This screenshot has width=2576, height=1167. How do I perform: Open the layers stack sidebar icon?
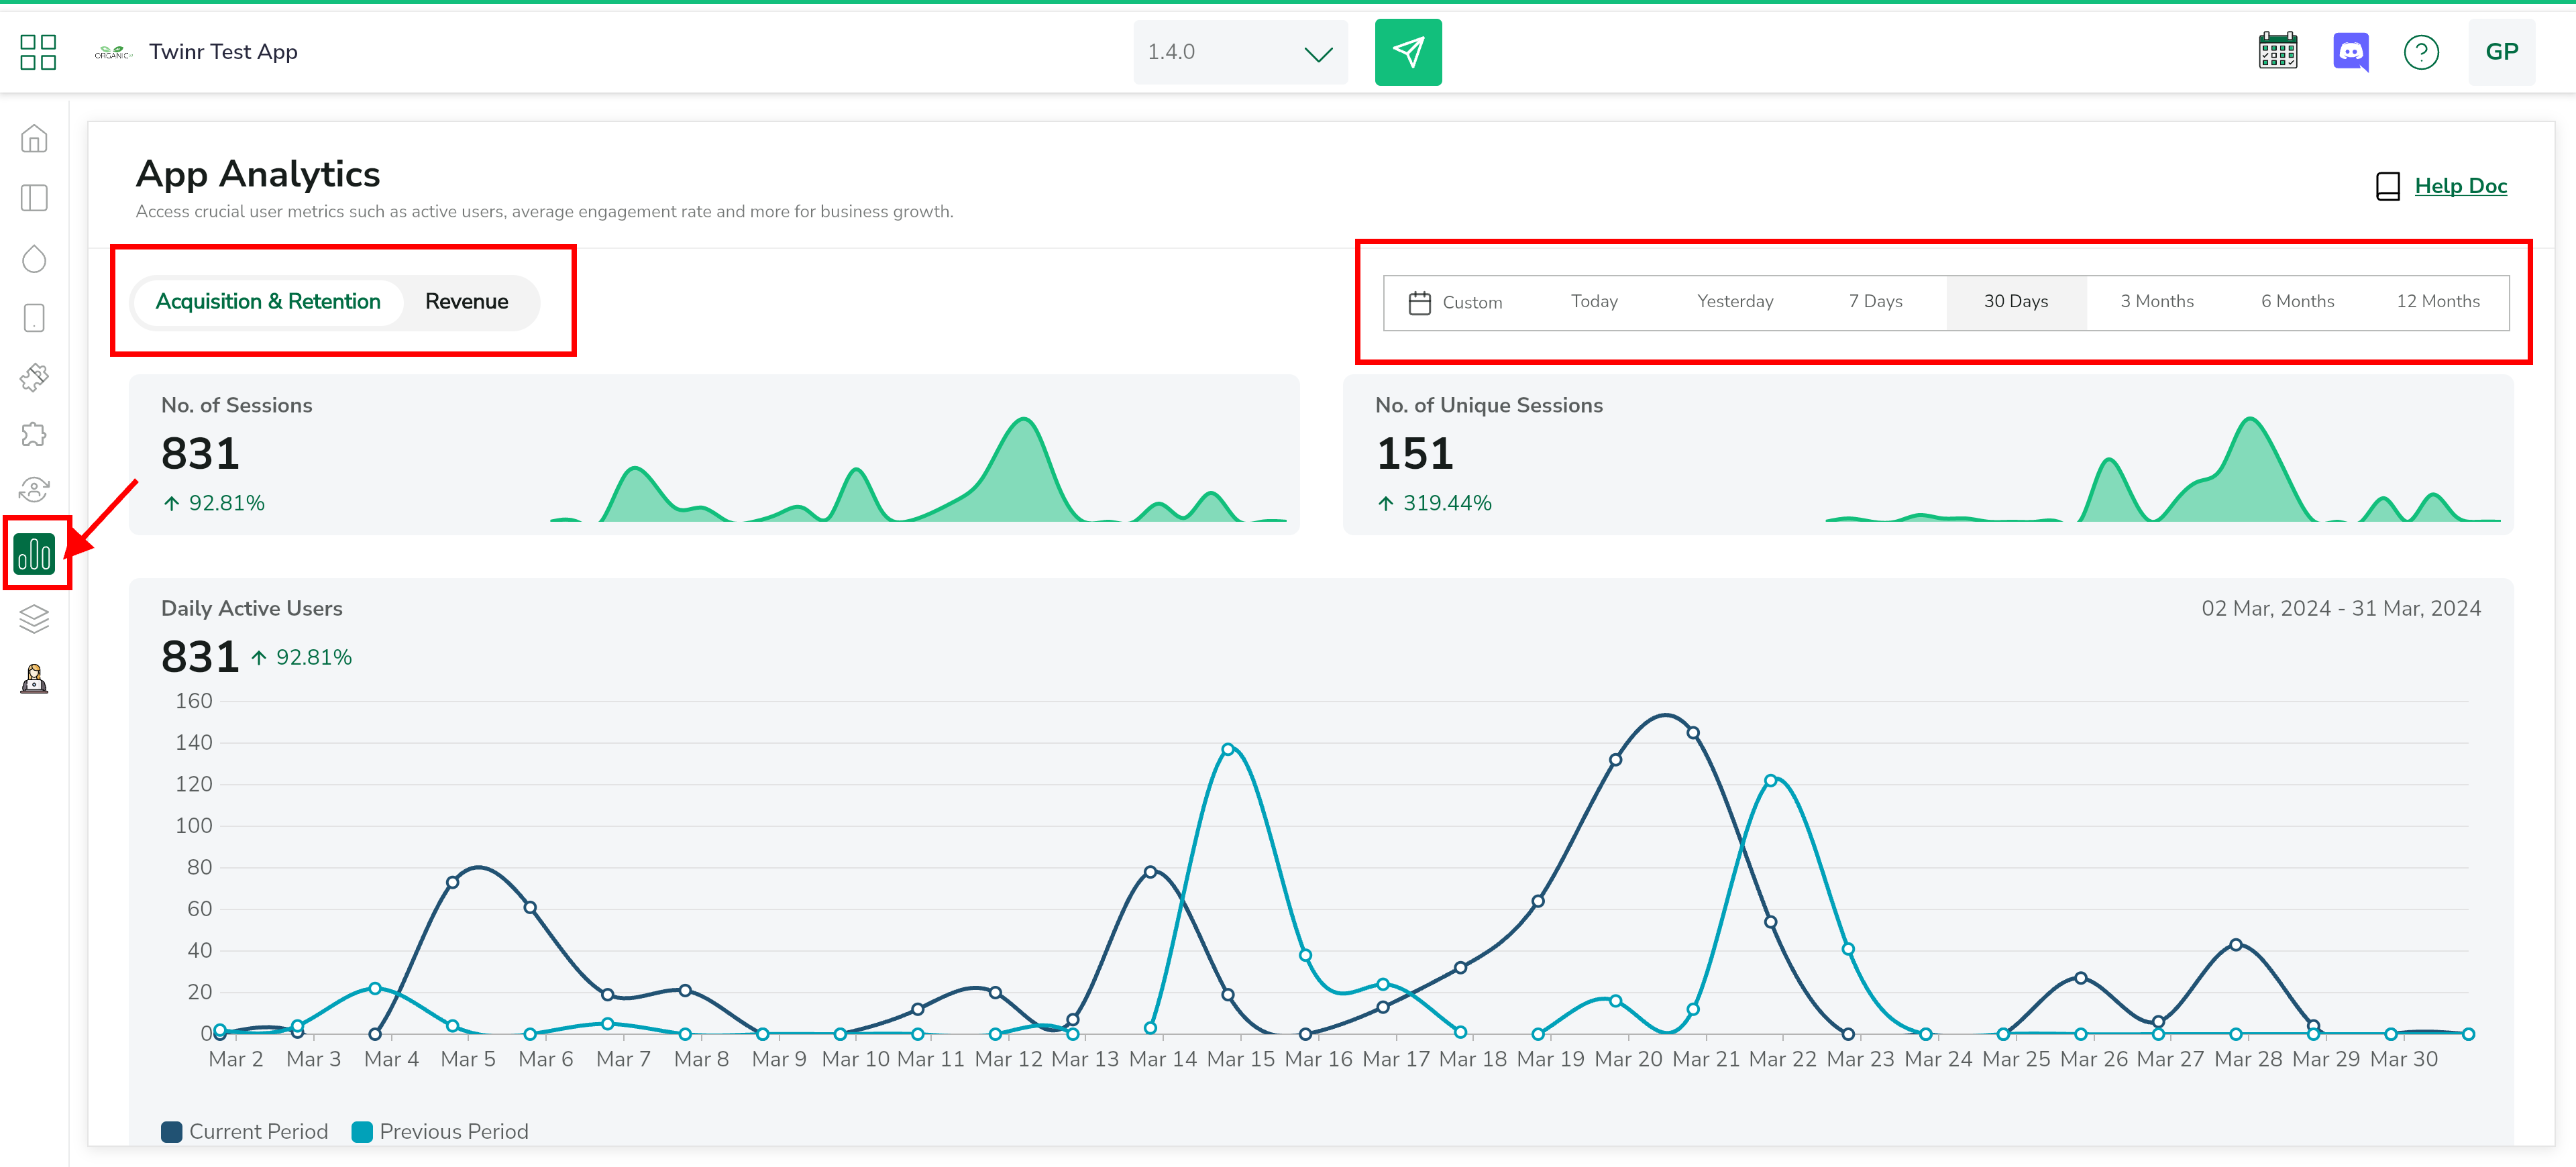click(x=34, y=619)
